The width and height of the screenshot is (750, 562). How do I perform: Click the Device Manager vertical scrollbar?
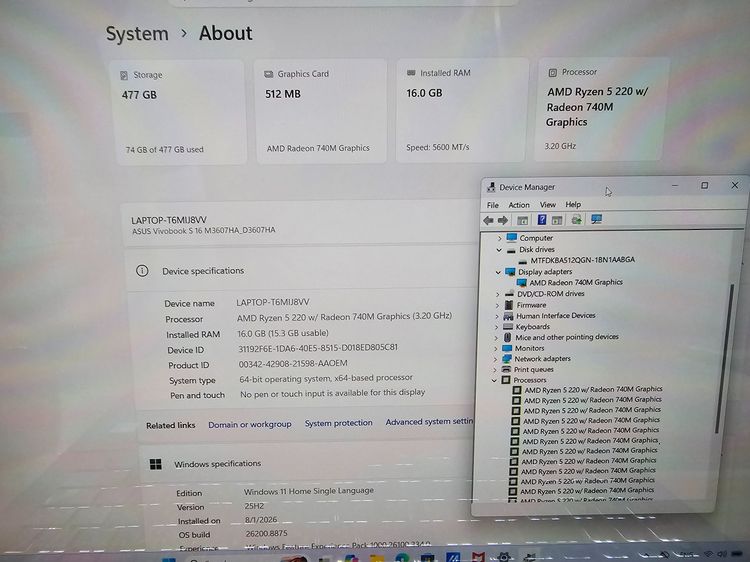click(x=725, y=359)
